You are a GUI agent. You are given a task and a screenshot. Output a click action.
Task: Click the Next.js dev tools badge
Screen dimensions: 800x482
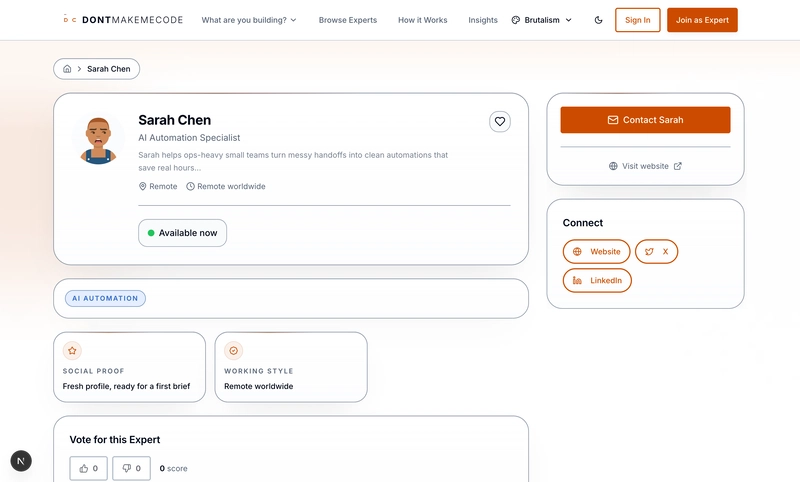tap(21, 460)
